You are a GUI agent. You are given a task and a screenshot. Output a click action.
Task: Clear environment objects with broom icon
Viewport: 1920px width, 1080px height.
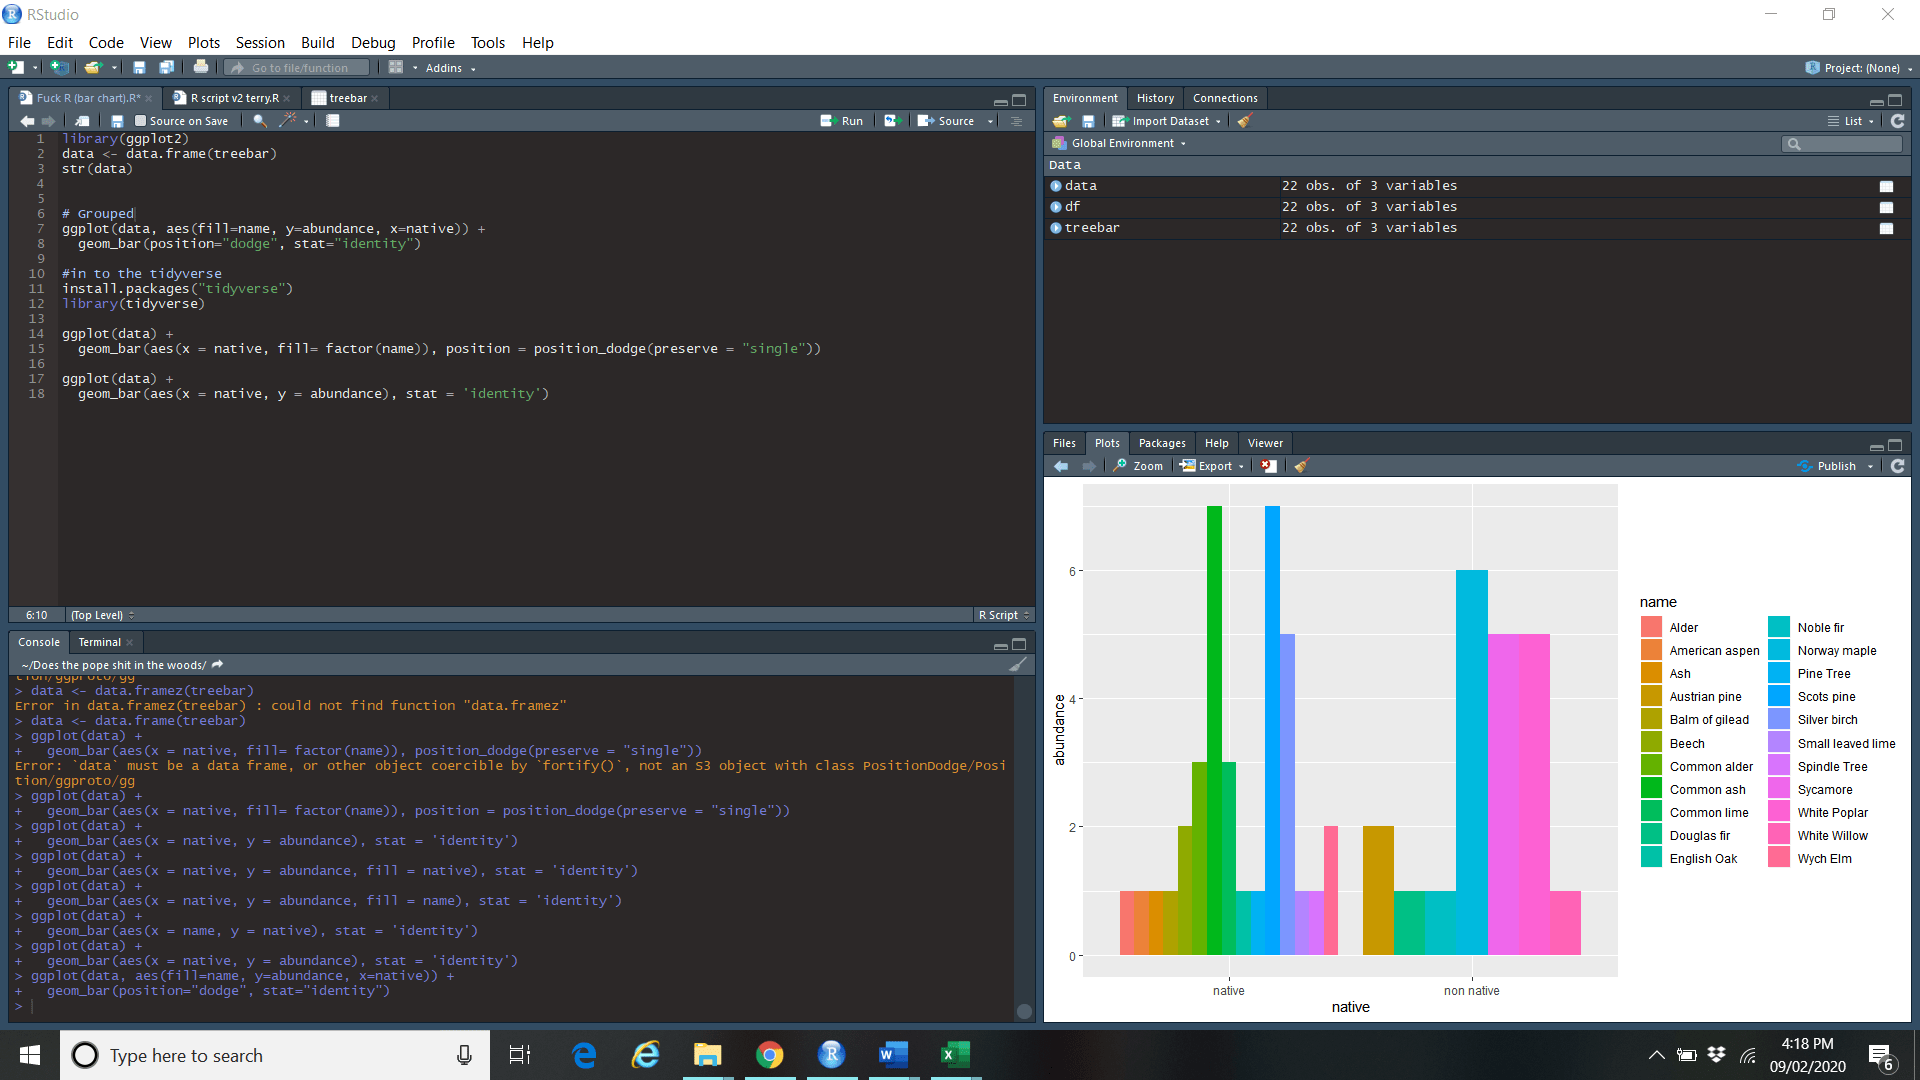coord(1244,121)
